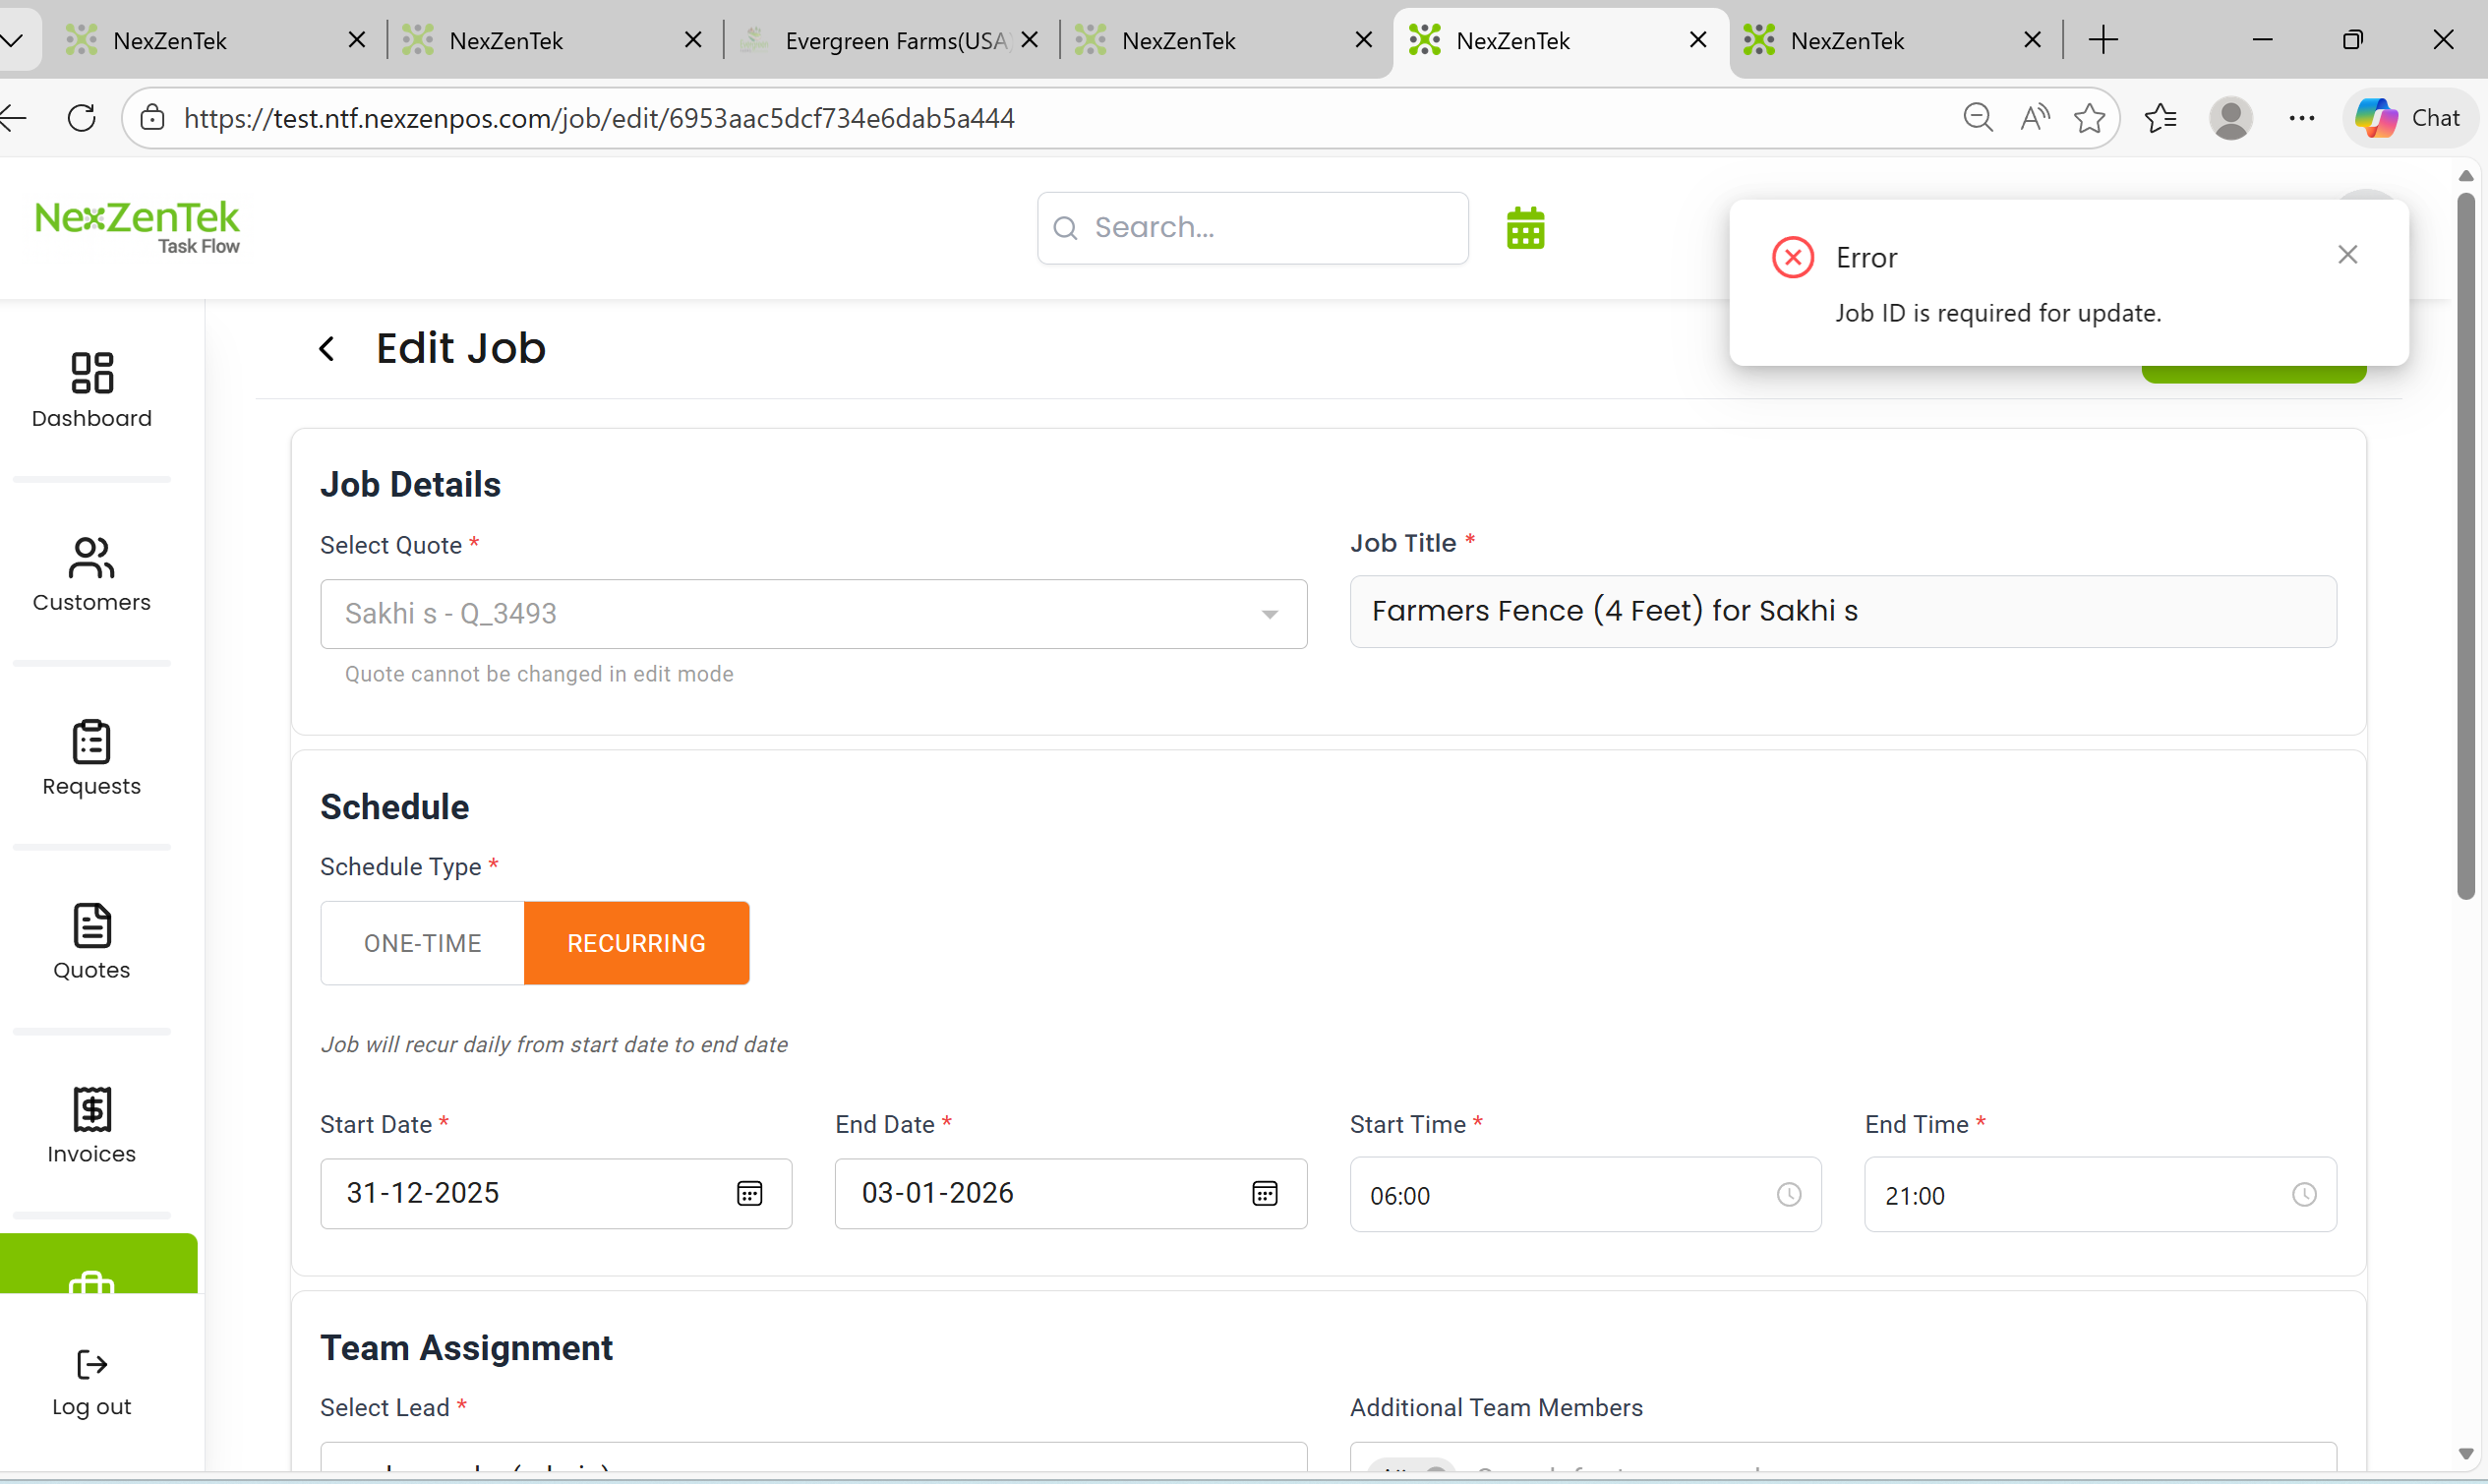Open Quotes in the sidebar
The height and width of the screenshot is (1484, 2488).
coord(91,942)
